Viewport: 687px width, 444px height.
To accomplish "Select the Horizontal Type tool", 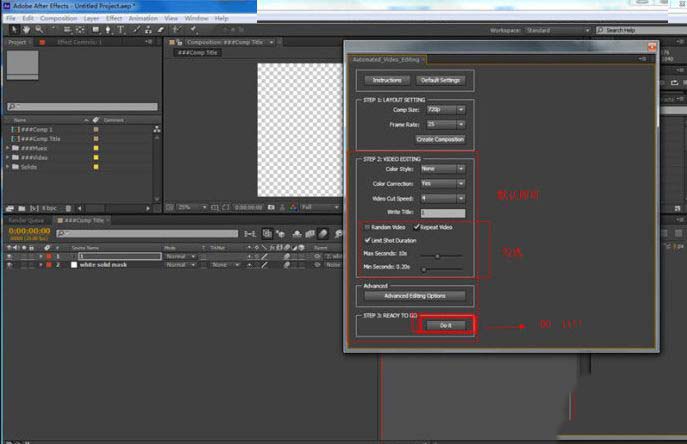I will pyautogui.click(x=119, y=30).
